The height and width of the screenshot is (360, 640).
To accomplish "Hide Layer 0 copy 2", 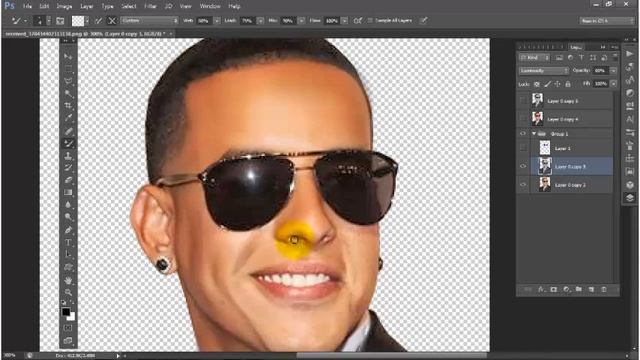I will (523, 184).
